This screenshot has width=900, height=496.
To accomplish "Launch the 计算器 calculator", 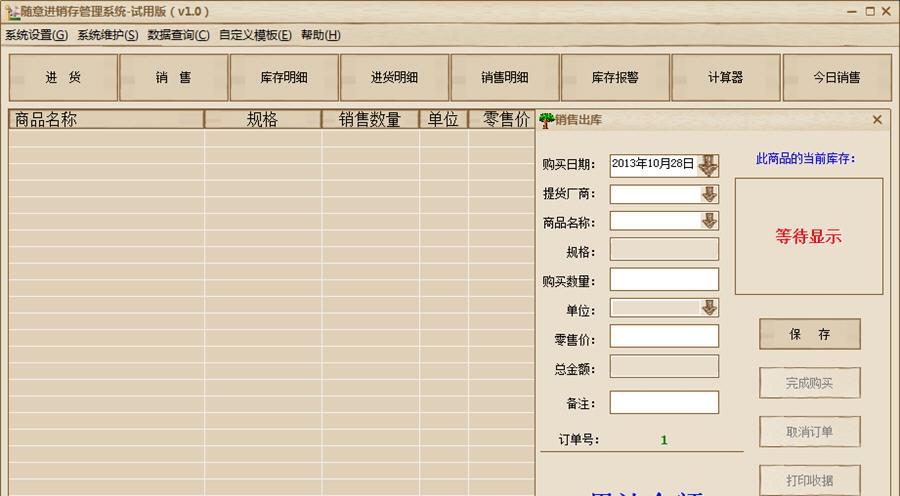I will [x=726, y=78].
